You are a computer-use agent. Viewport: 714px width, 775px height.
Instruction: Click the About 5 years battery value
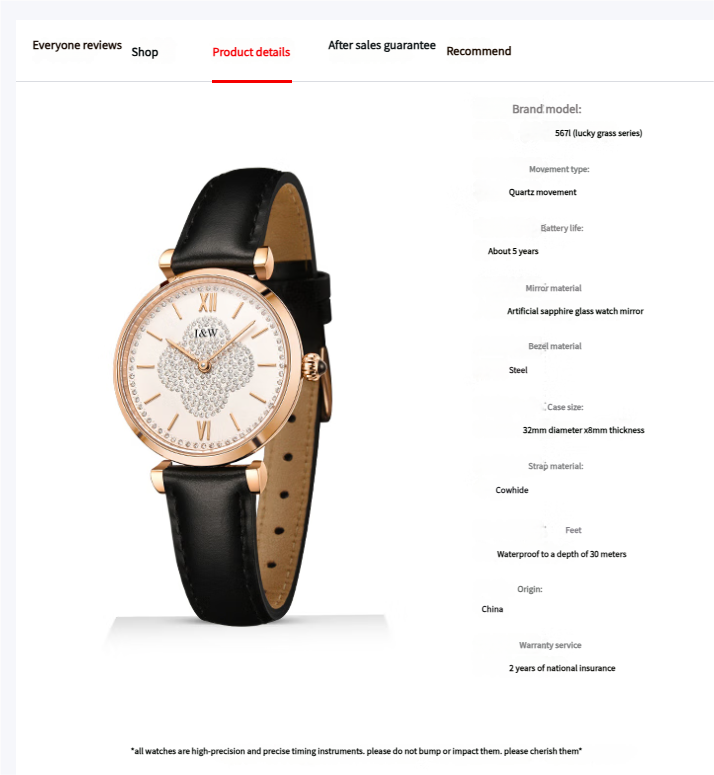(513, 251)
